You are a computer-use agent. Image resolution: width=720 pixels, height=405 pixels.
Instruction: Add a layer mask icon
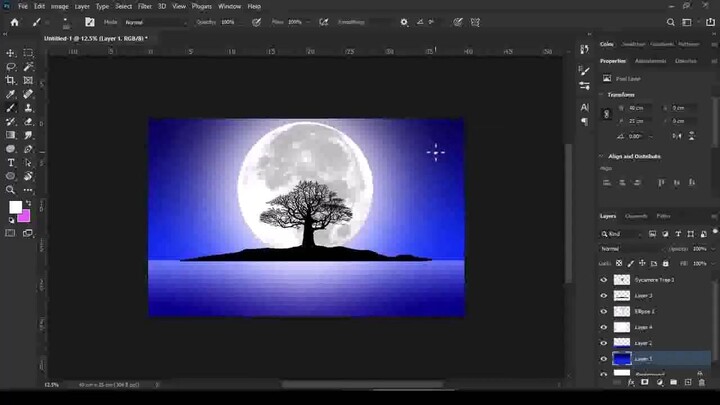click(645, 382)
